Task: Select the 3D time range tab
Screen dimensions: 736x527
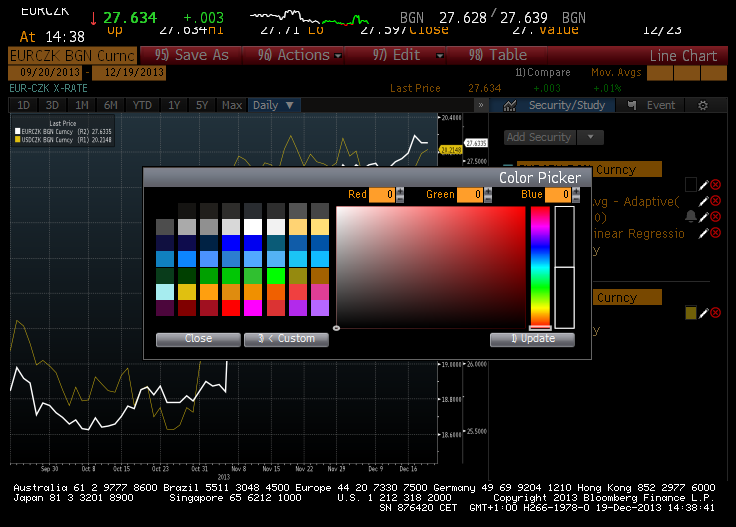Action: point(52,105)
